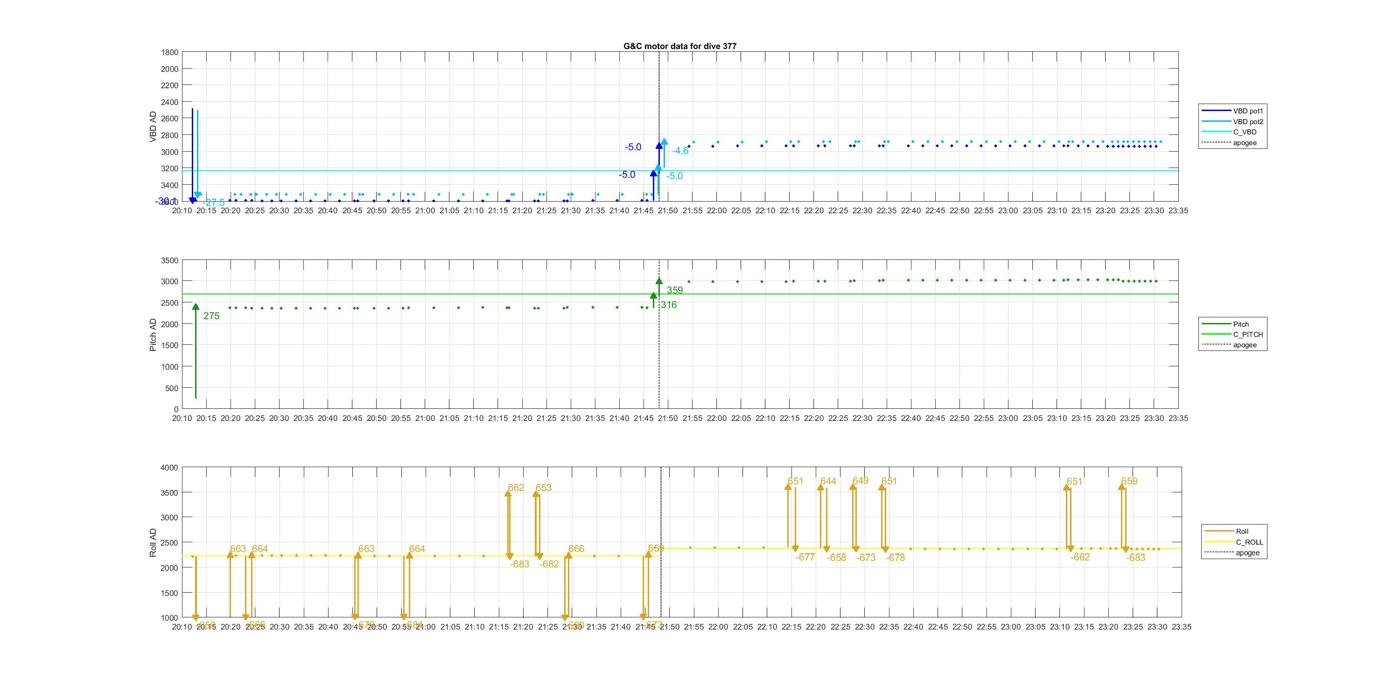The height and width of the screenshot is (693, 1400).
Task: Click the "-678" roll annotation
Action: 895,558
